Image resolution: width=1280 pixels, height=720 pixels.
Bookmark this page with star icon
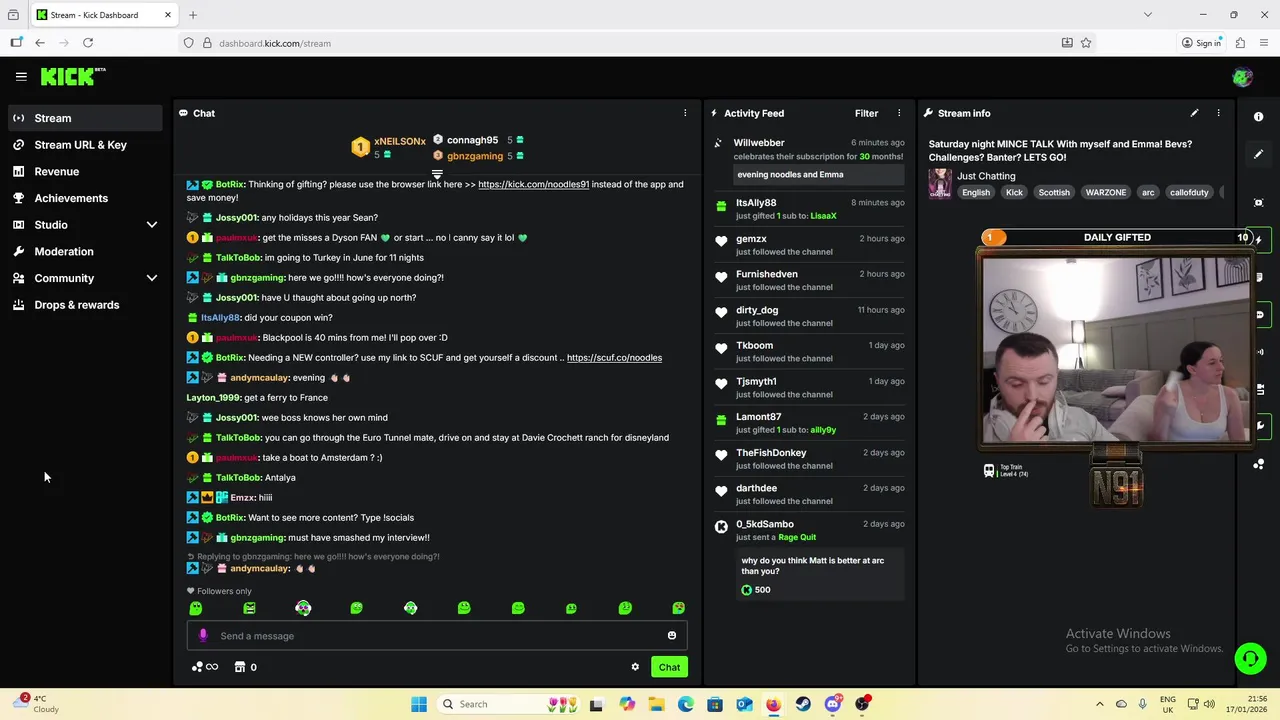(x=1086, y=43)
